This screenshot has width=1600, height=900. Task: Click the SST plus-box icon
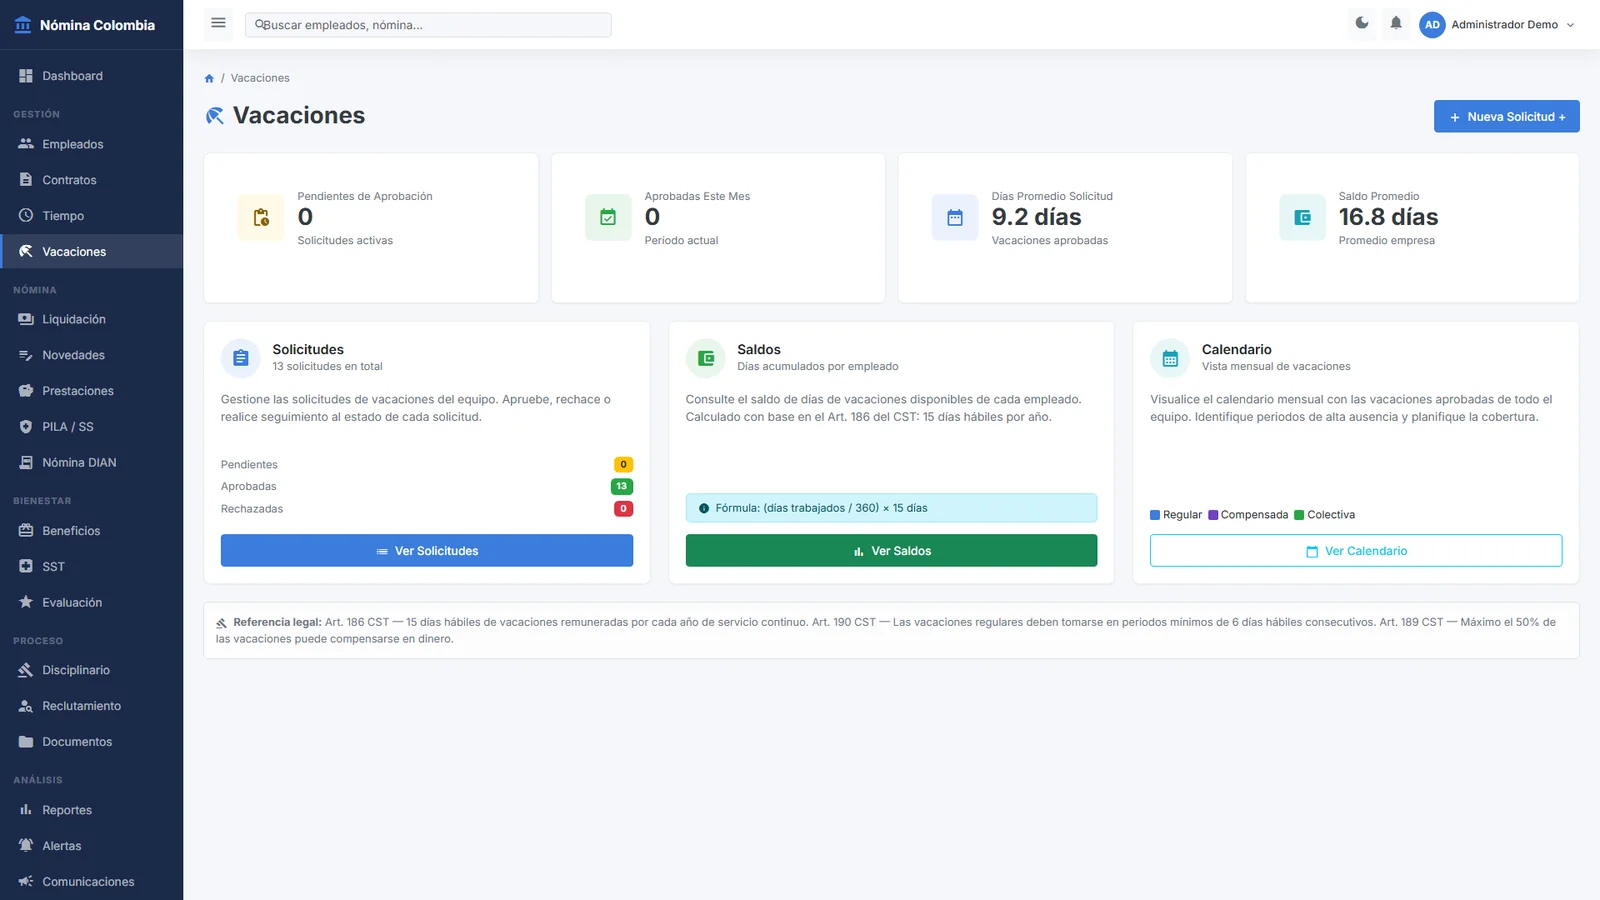coord(26,567)
